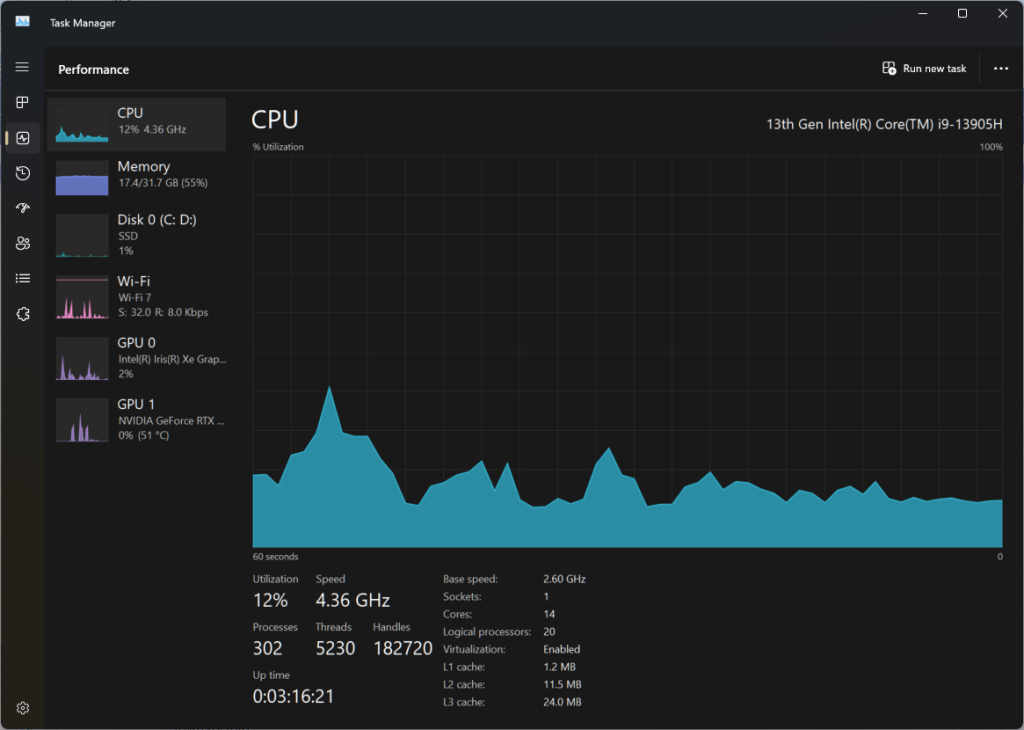1024x730 pixels.
Task: Select the Performance page icon
Action: point(22,138)
